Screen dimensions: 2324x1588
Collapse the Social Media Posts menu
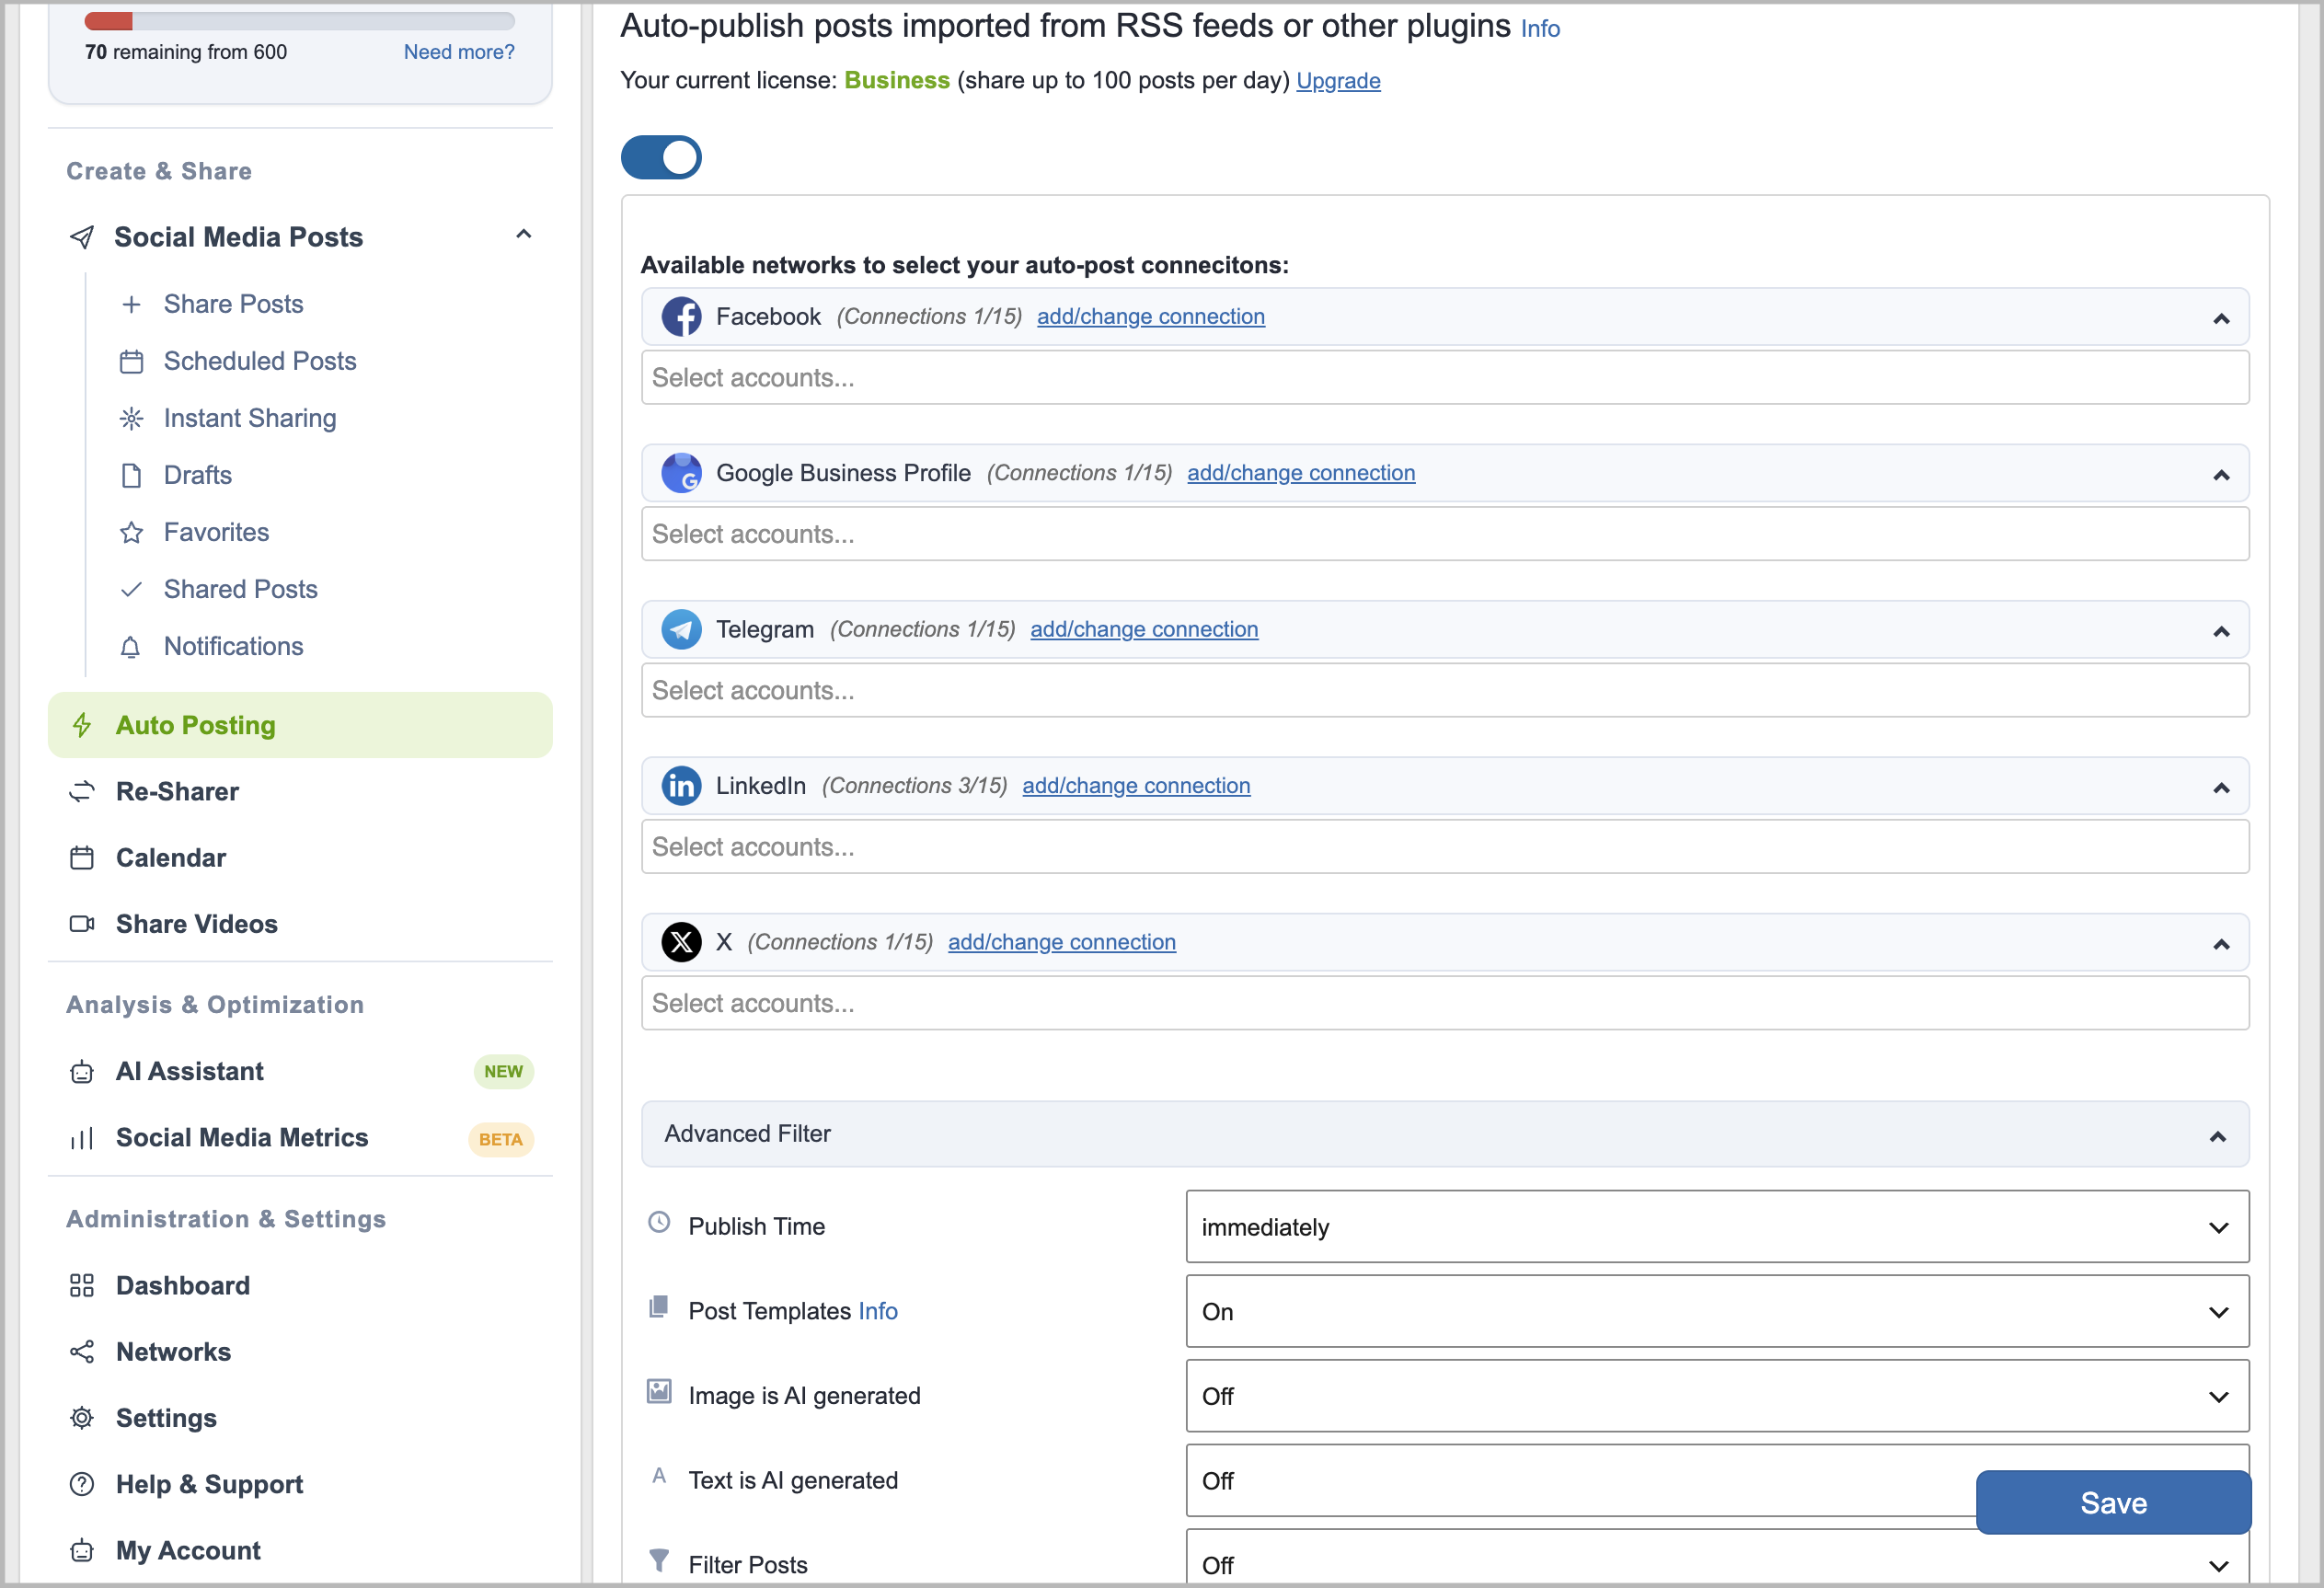tap(523, 235)
